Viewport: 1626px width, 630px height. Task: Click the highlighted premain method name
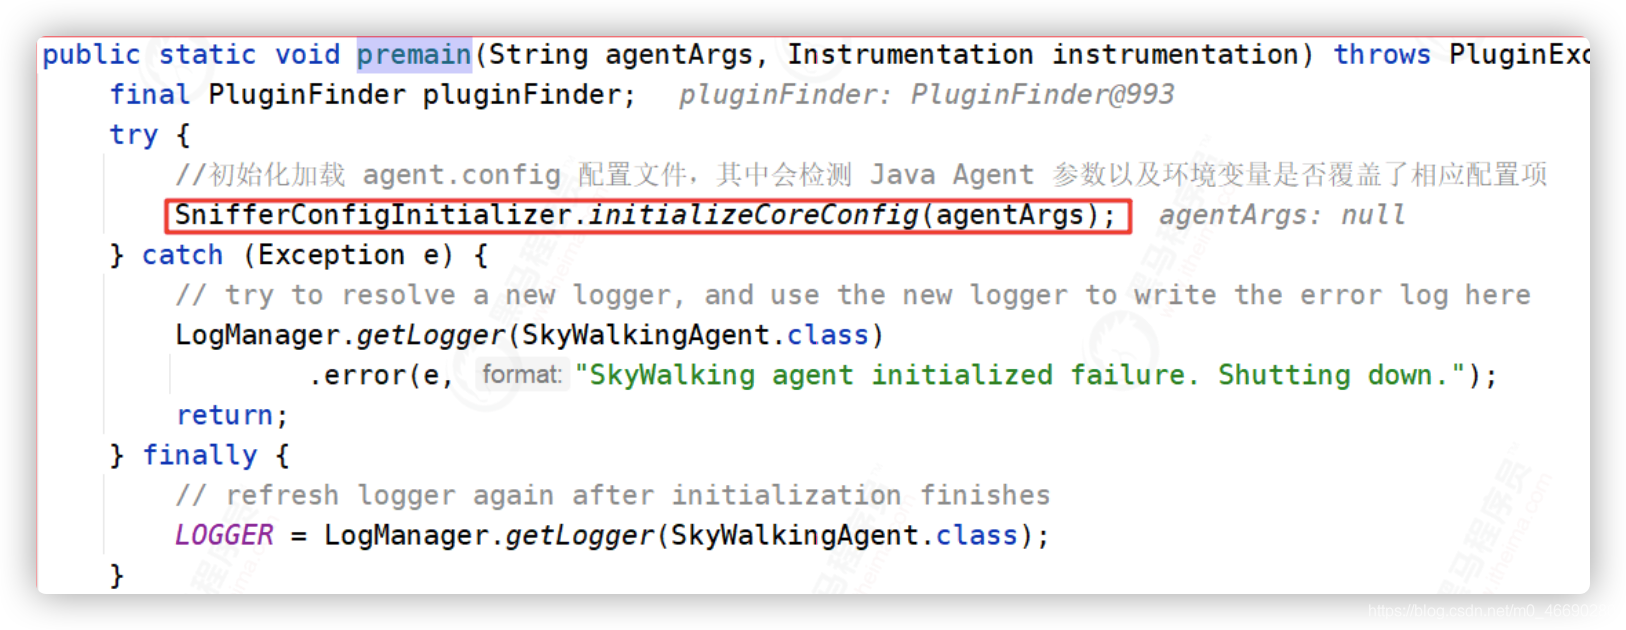[x=414, y=54]
